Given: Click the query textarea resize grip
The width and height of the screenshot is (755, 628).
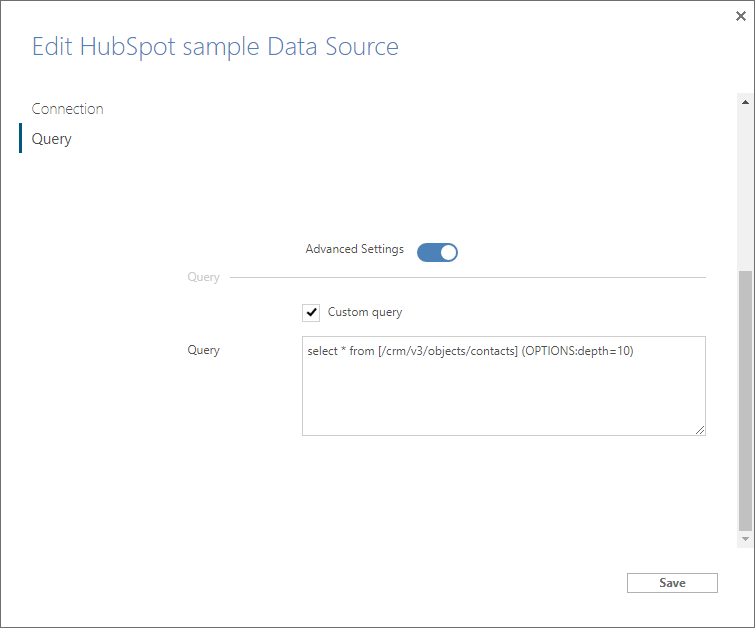Looking at the screenshot, I should pyautogui.click(x=700, y=430).
